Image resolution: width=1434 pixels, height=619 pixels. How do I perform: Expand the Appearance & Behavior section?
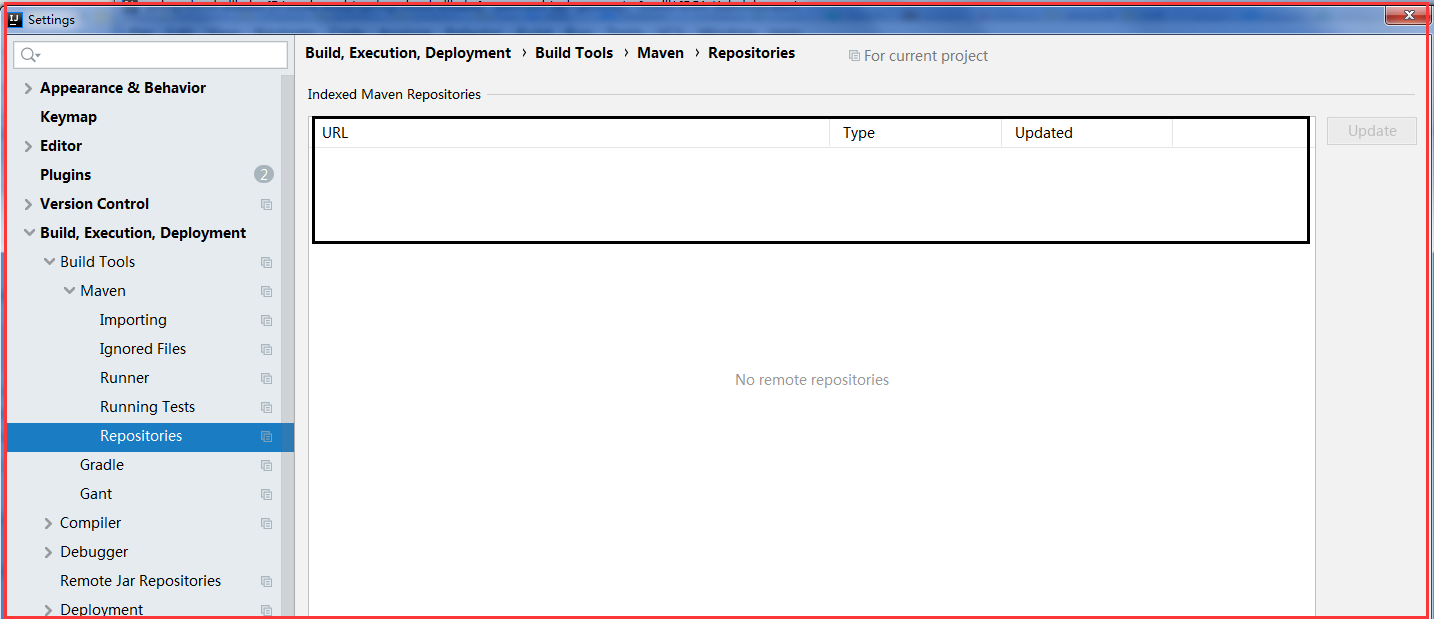27,88
